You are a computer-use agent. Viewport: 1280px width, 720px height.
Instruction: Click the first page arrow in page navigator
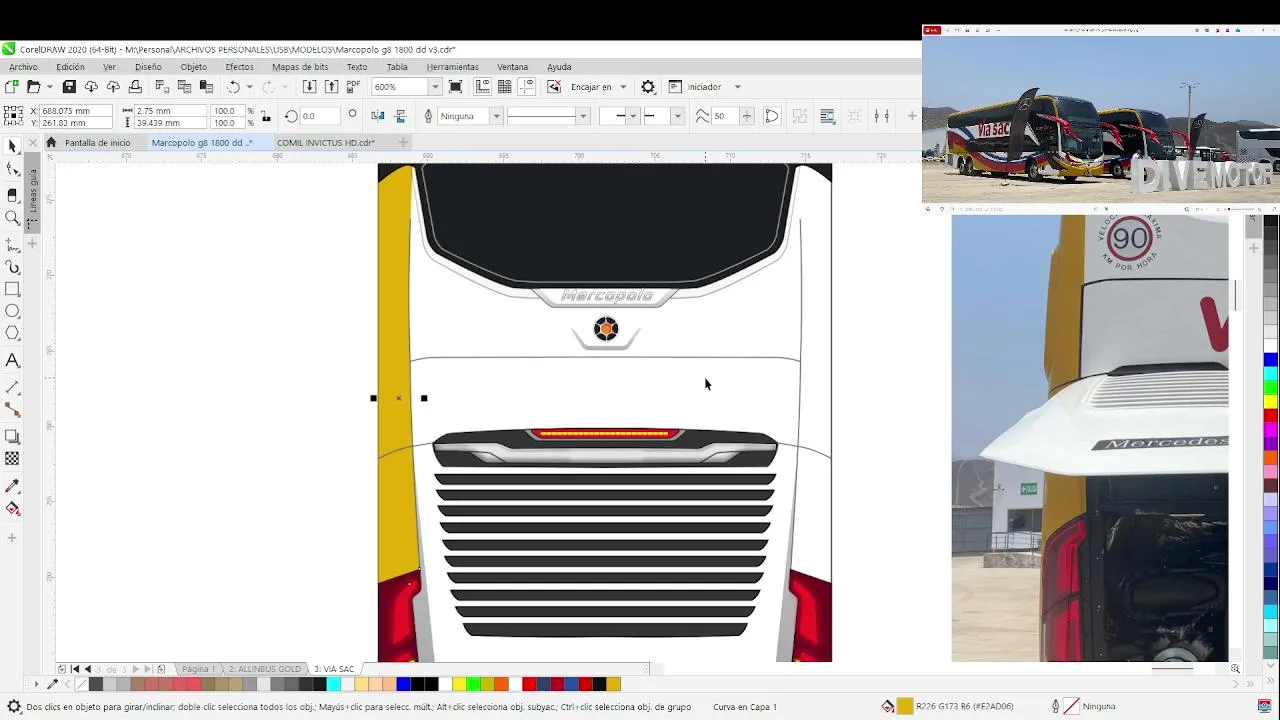(x=75, y=669)
